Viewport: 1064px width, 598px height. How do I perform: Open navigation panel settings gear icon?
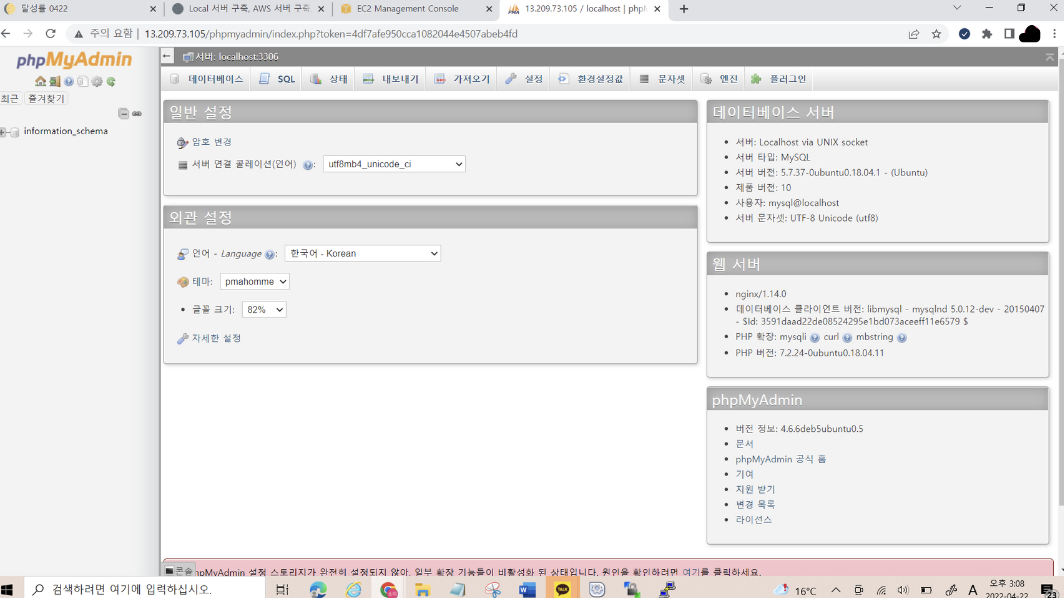pyautogui.click(x=97, y=81)
